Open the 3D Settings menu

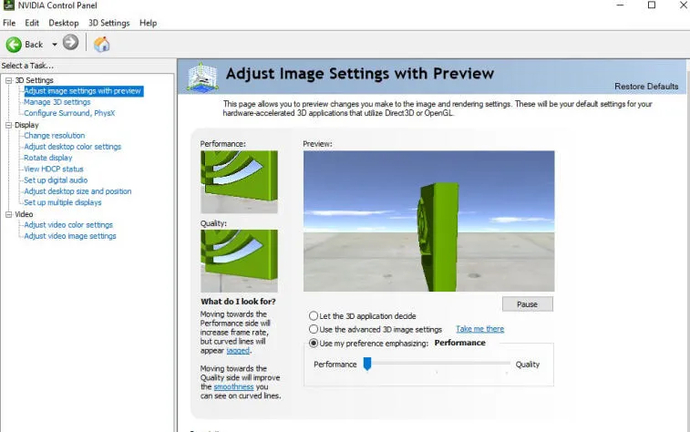(x=108, y=22)
